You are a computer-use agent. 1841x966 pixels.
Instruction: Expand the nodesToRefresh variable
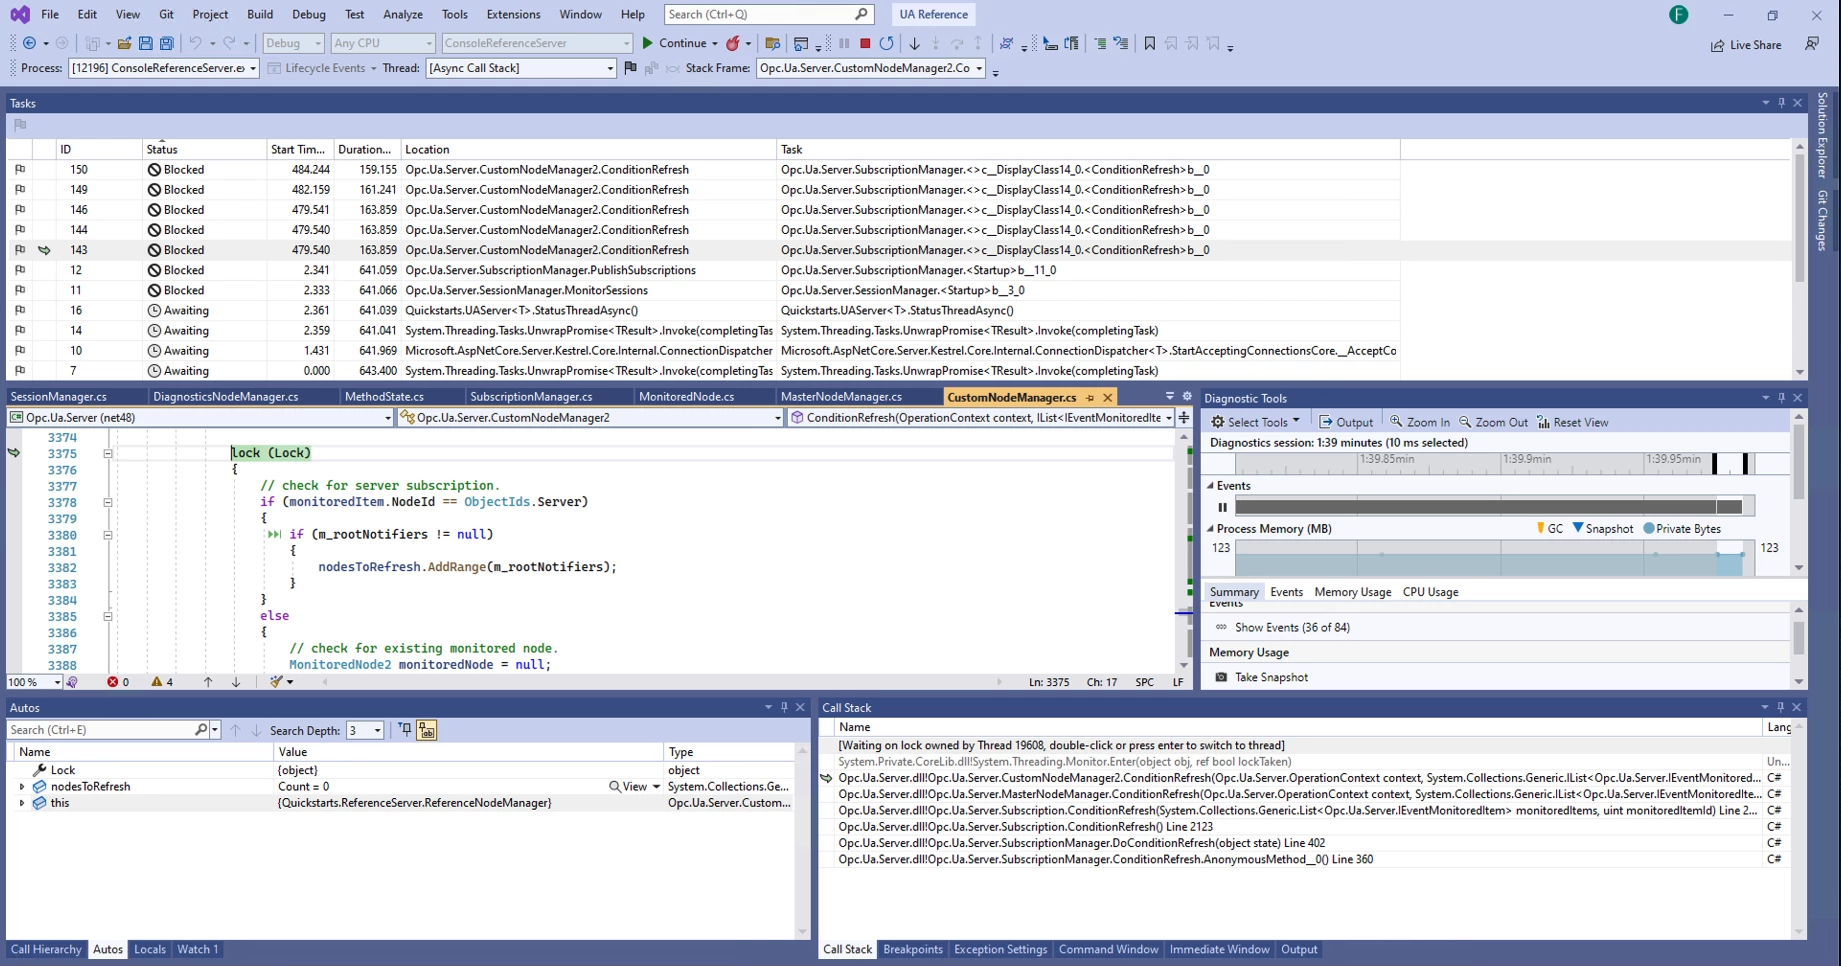coord(22,787)
